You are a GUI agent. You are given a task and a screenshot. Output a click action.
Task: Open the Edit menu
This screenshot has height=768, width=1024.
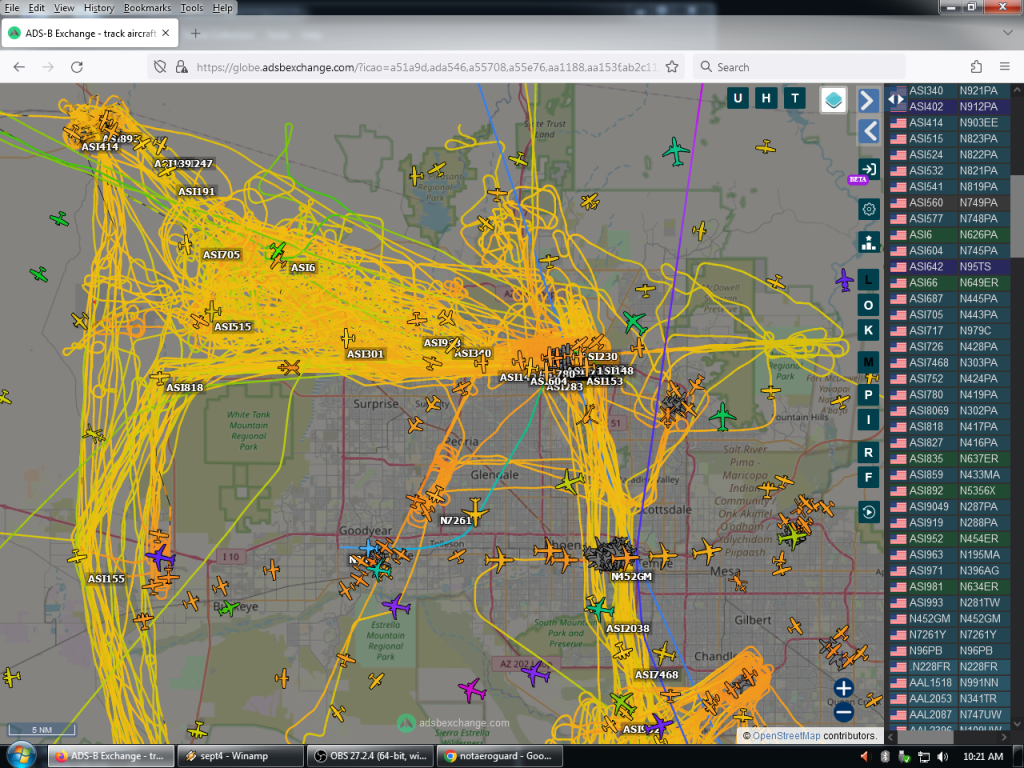37,8
